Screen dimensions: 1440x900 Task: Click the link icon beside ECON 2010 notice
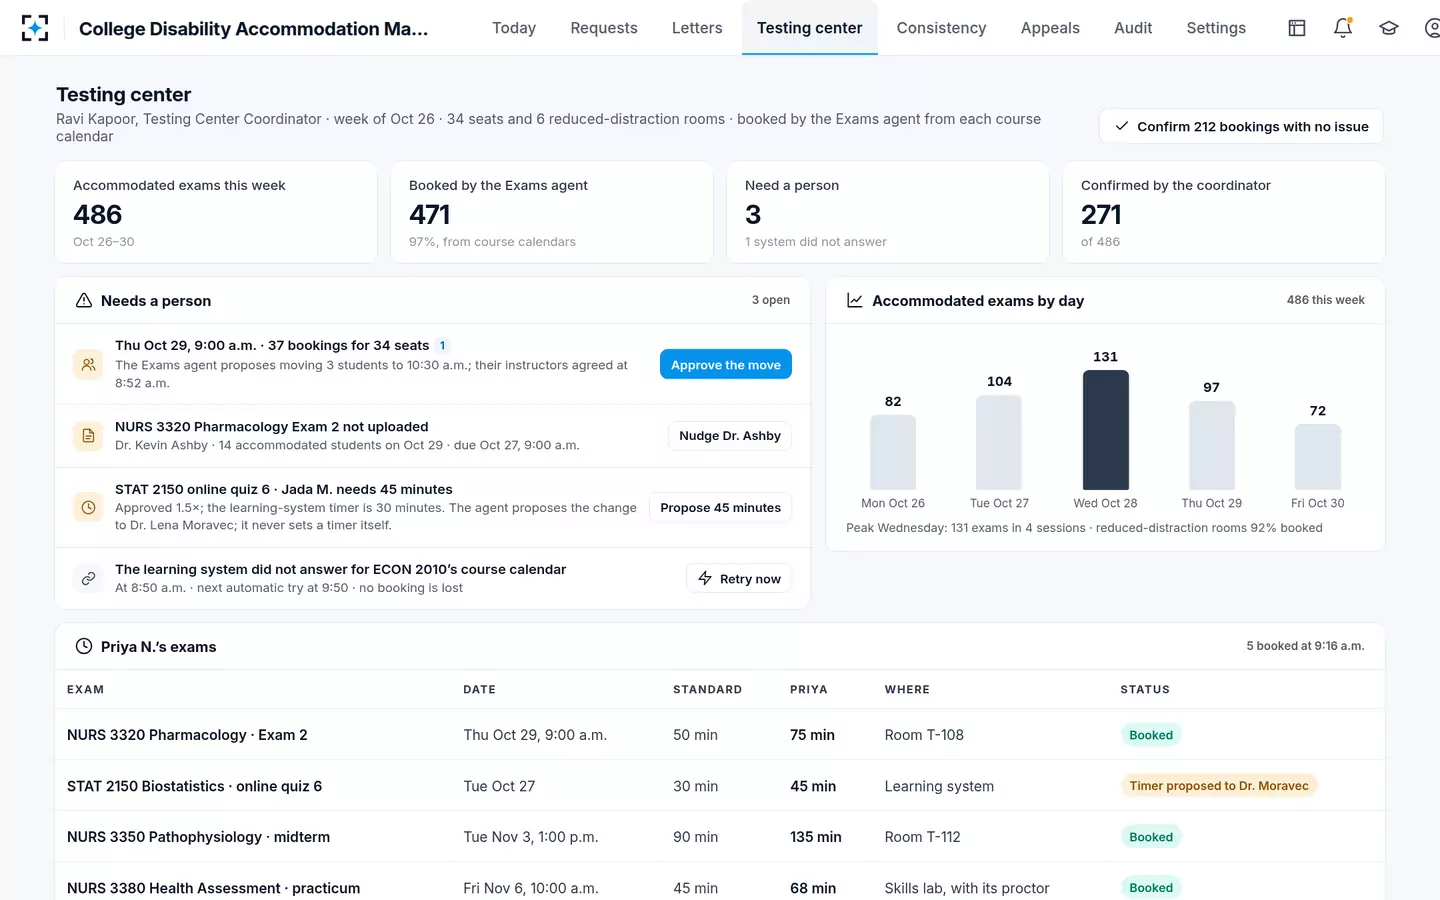pyautogui.click(x=89, y=578)
